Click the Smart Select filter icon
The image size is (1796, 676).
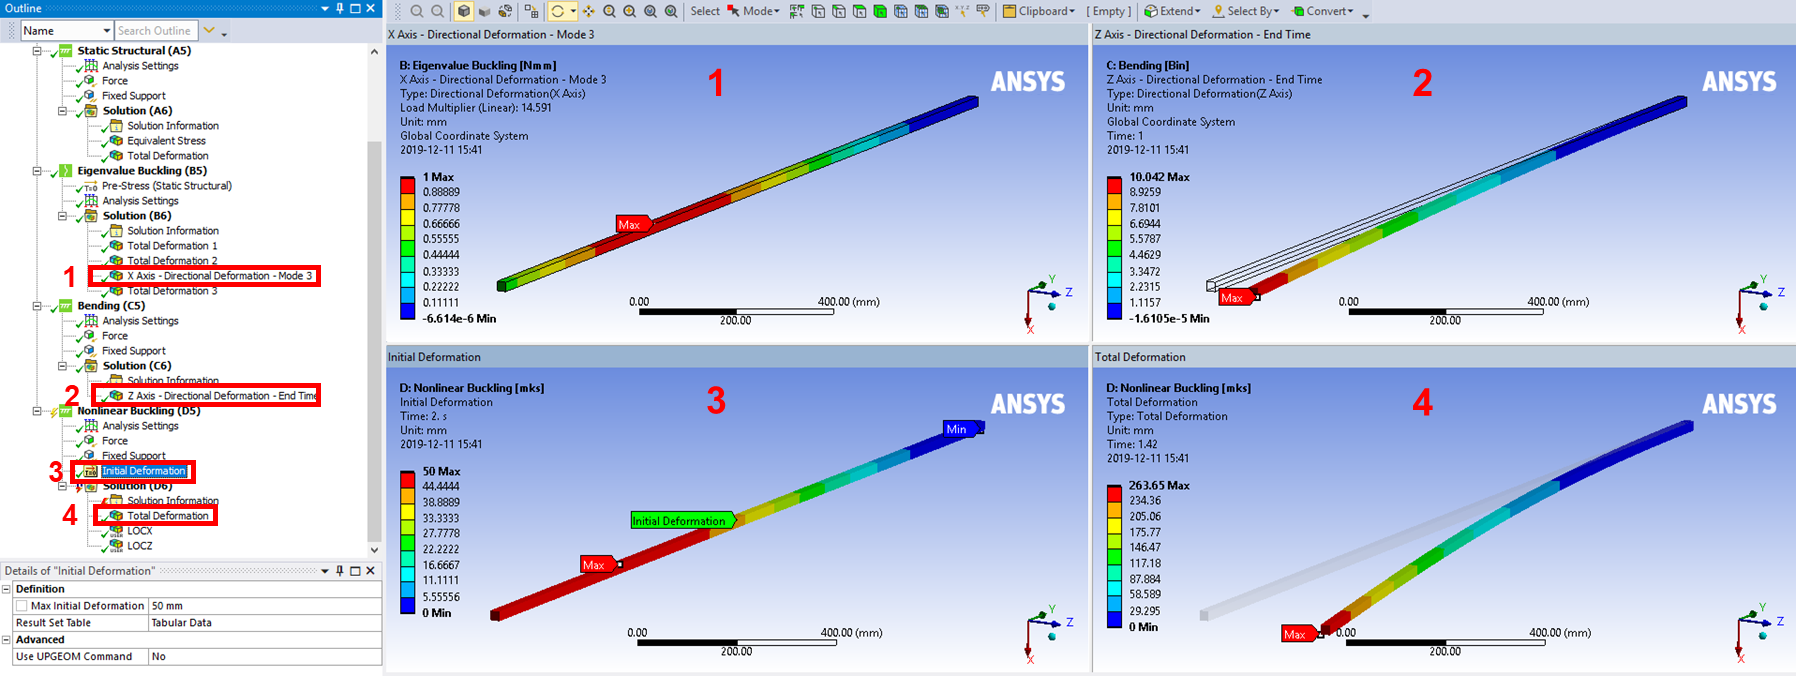pos(796,11)
